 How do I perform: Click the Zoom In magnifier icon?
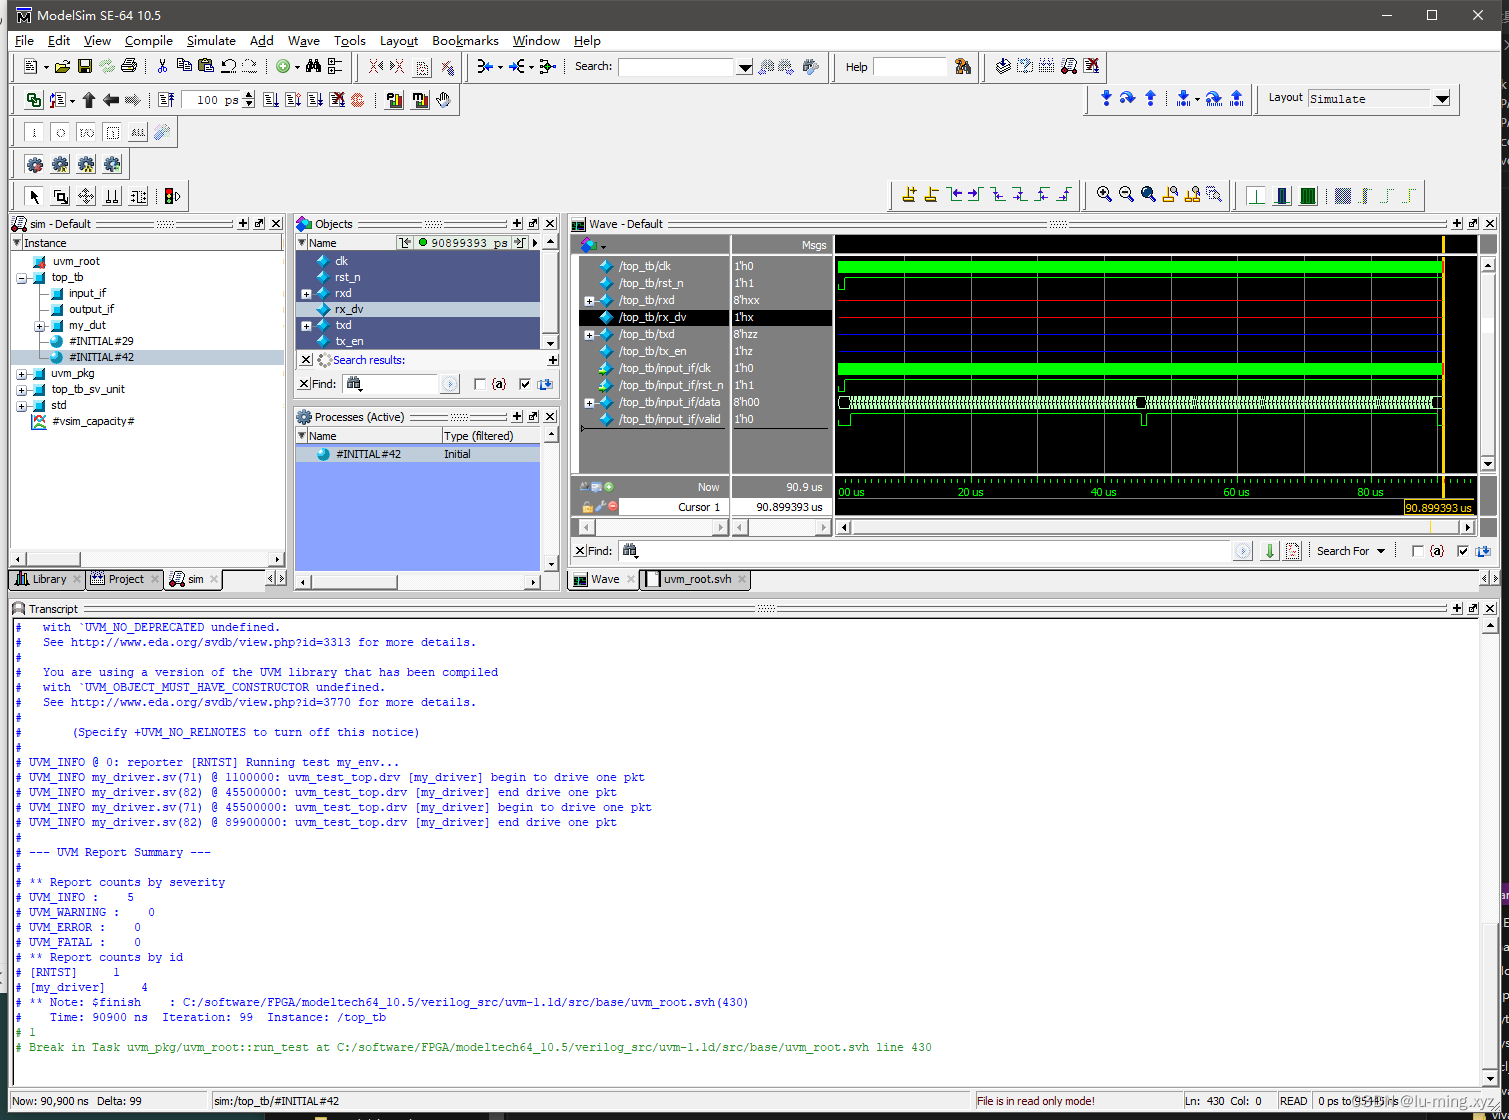point(1104,195)
